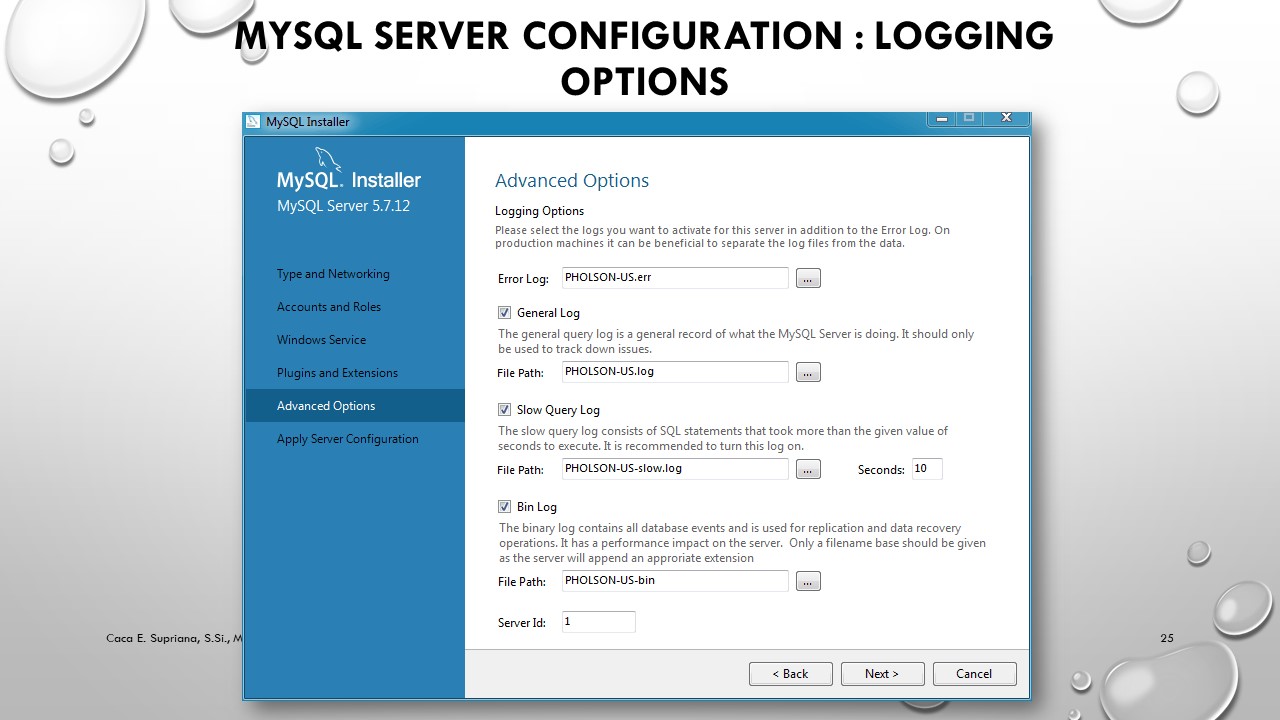Edit the Seconds value field

tap(927, 469)
